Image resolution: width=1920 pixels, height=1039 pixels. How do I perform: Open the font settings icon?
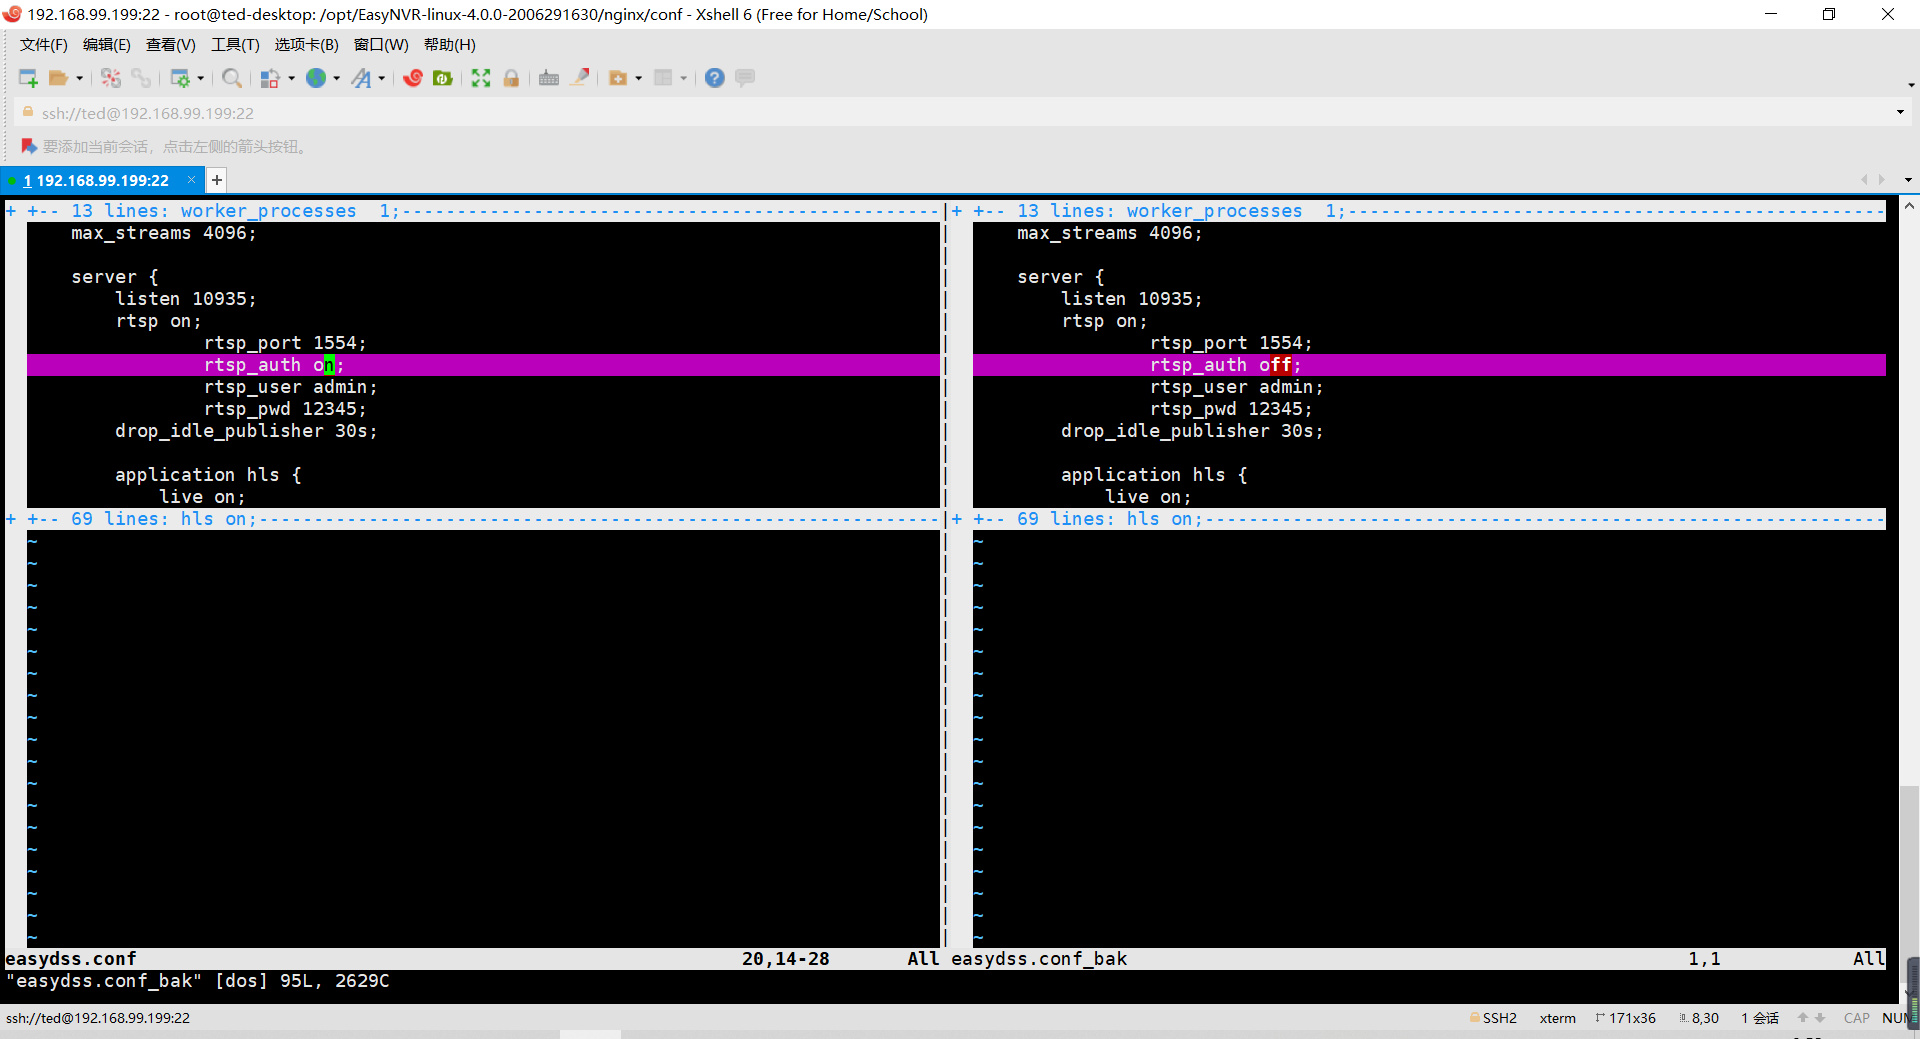(361, 78)
